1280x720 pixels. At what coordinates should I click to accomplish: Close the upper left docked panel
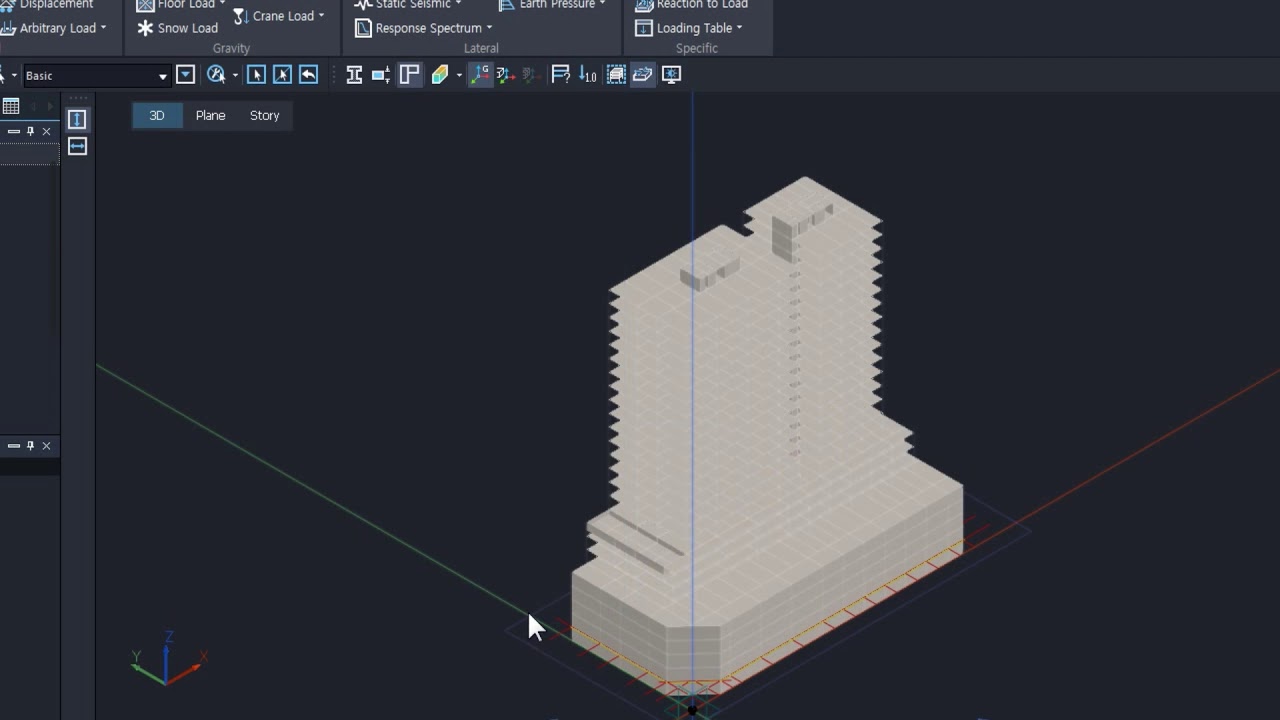[46, 131]
